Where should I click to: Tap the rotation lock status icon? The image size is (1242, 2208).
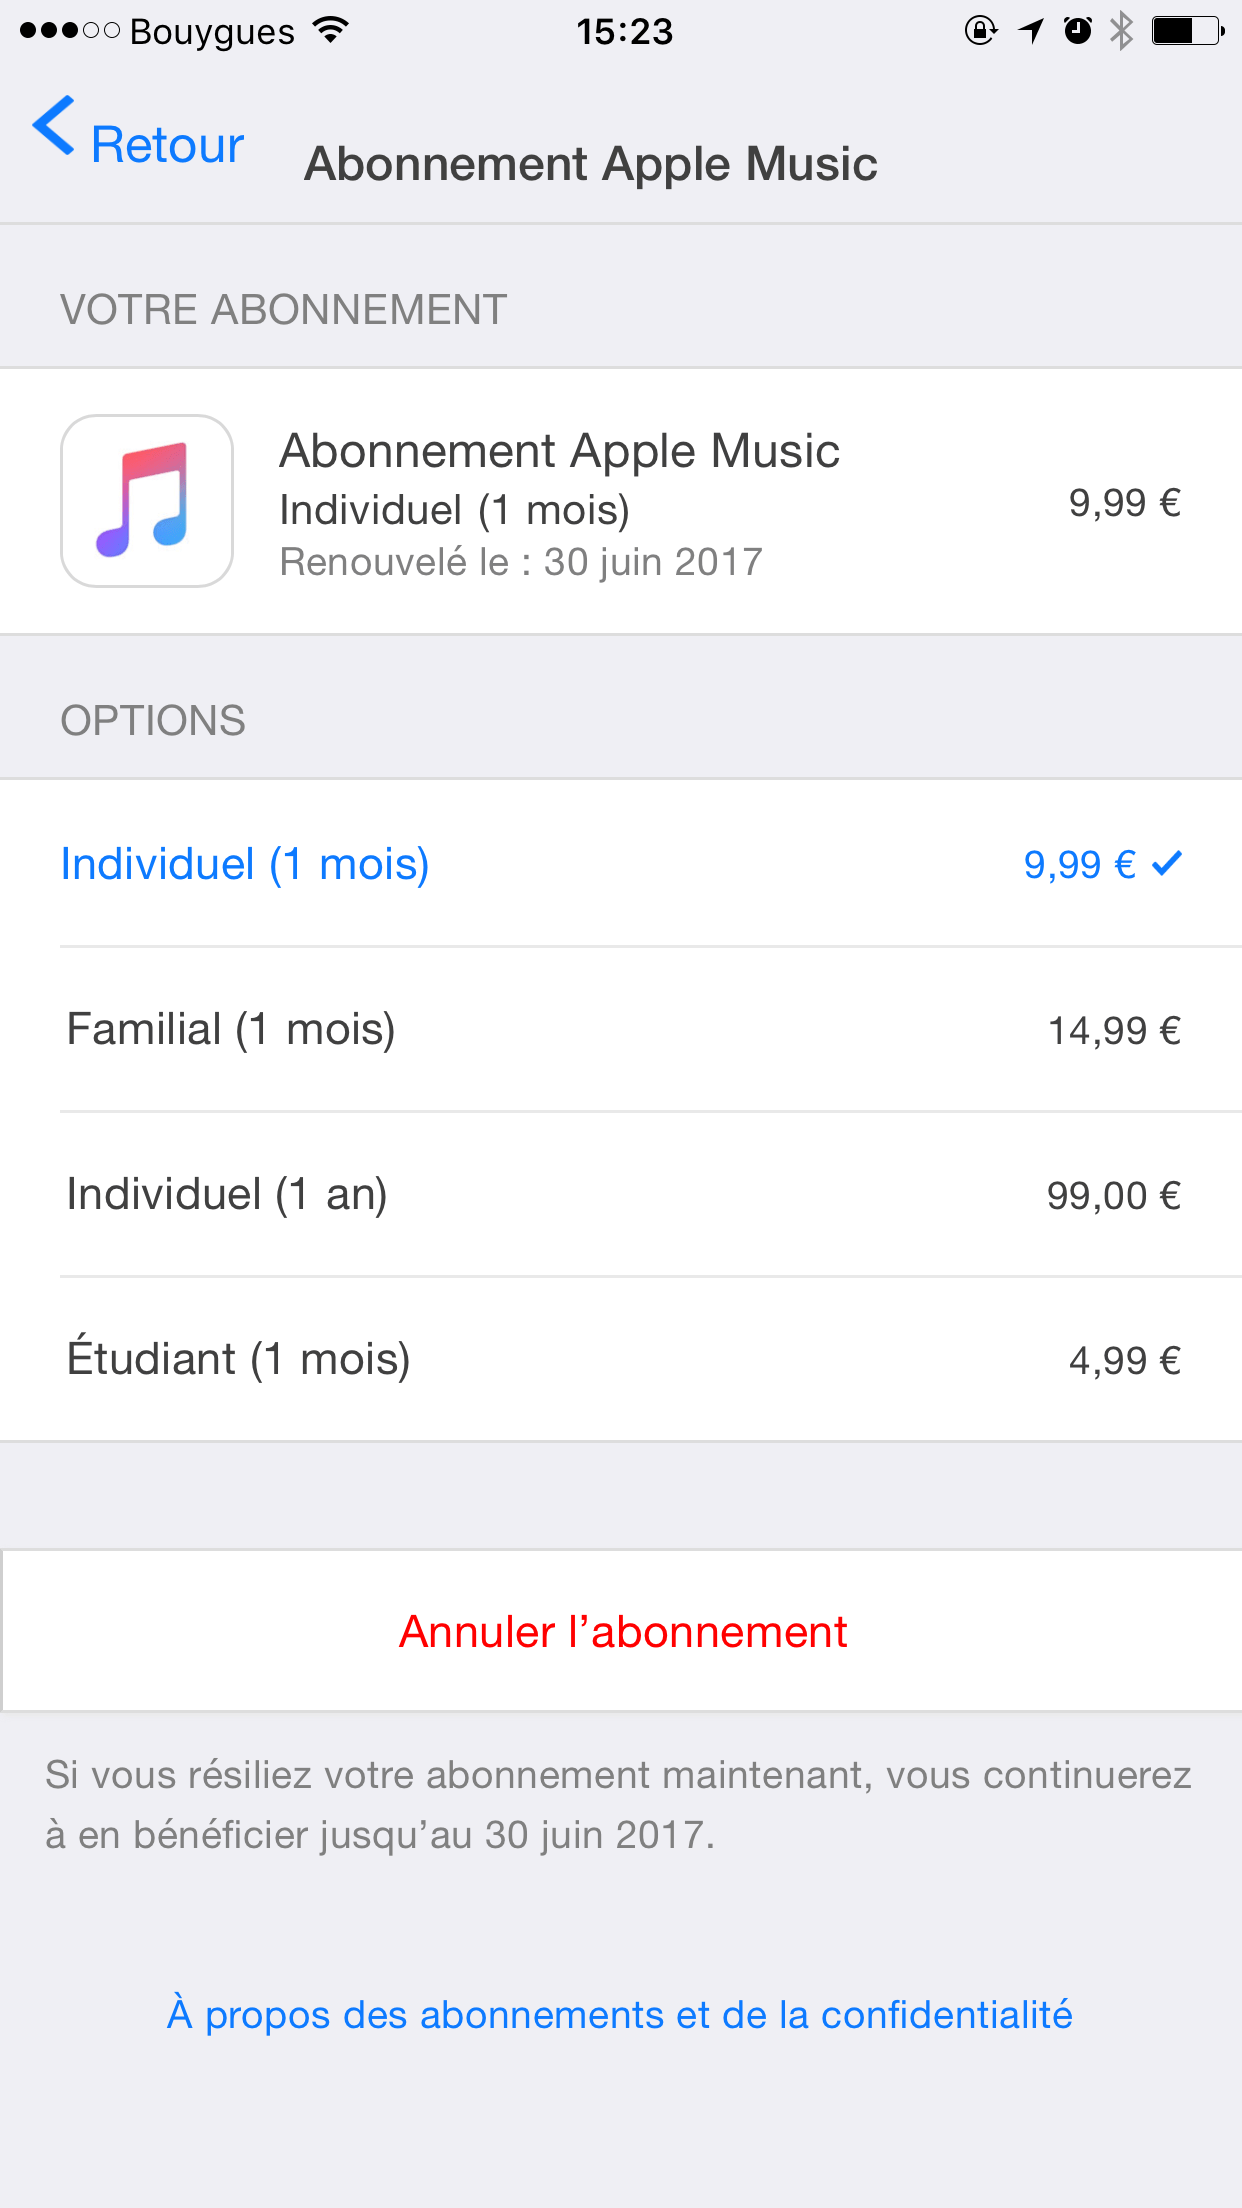point(980,31)
